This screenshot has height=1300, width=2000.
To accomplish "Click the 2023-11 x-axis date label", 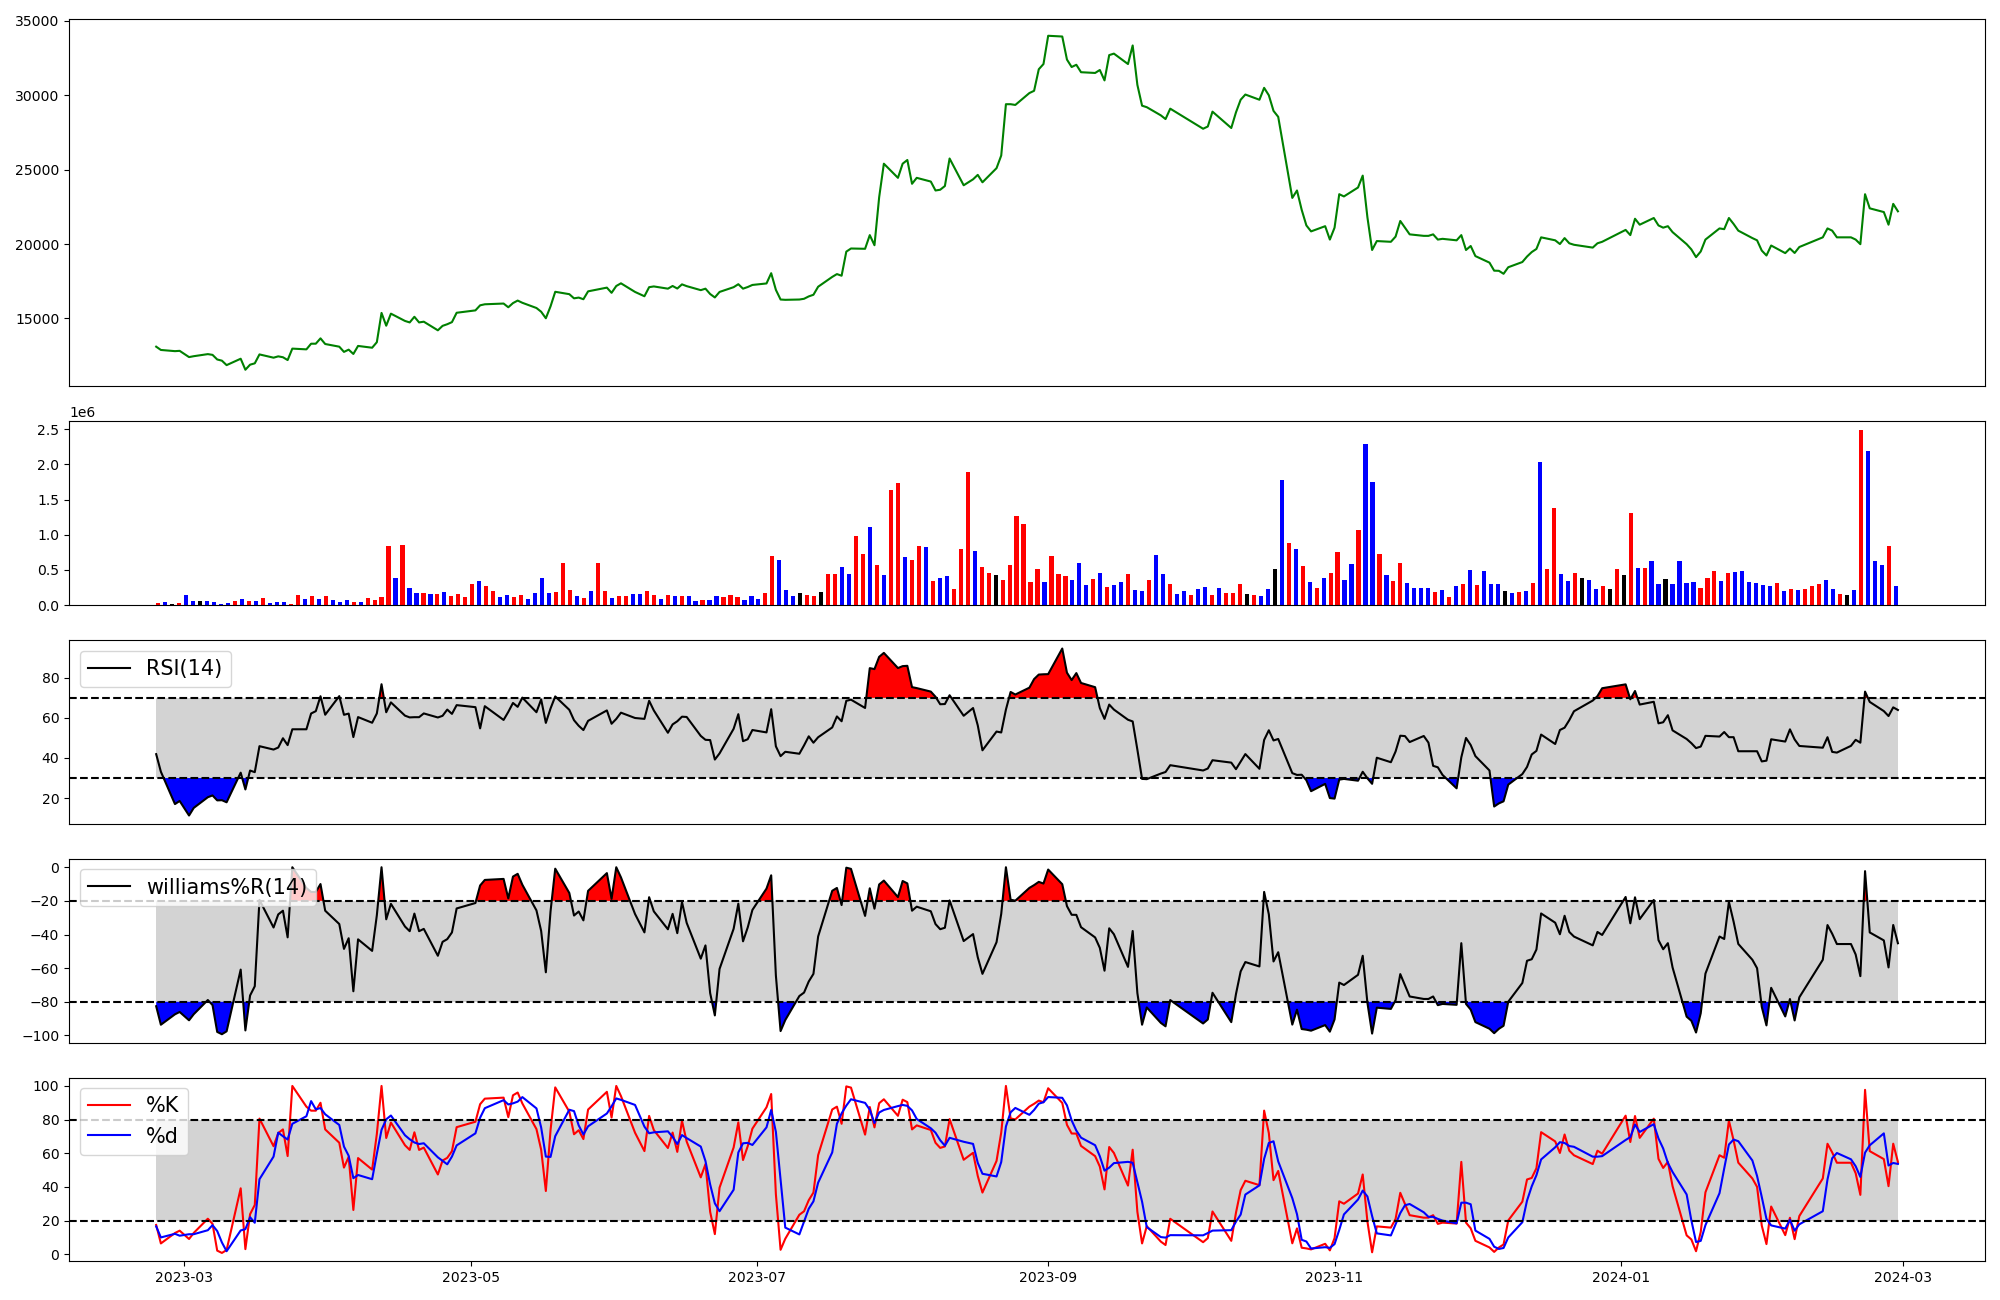I will point(1334,1277).
